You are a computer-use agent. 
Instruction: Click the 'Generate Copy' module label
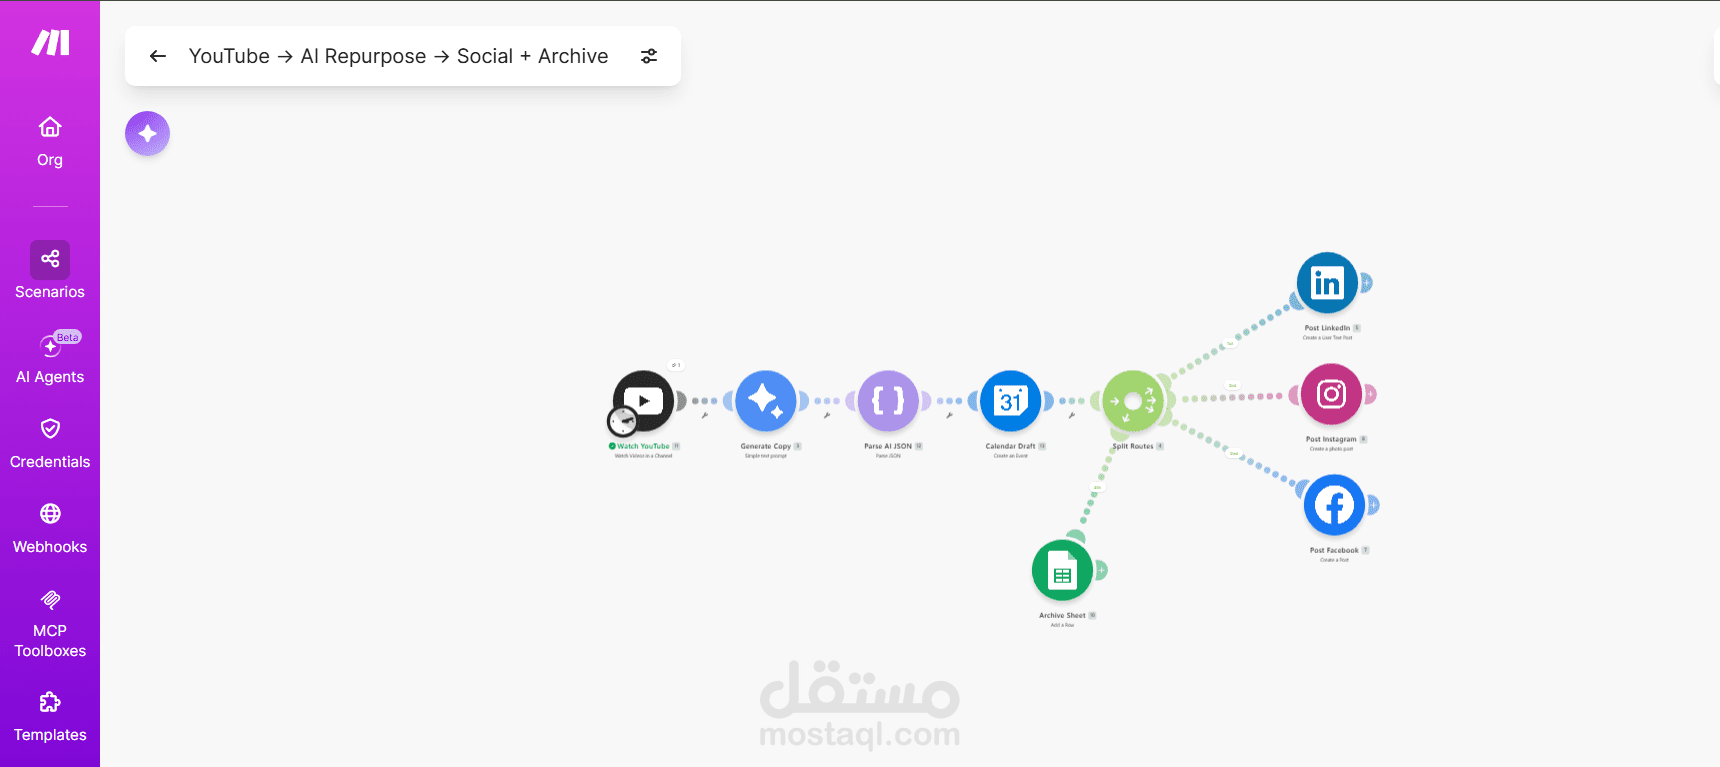(x=766, y=446)
